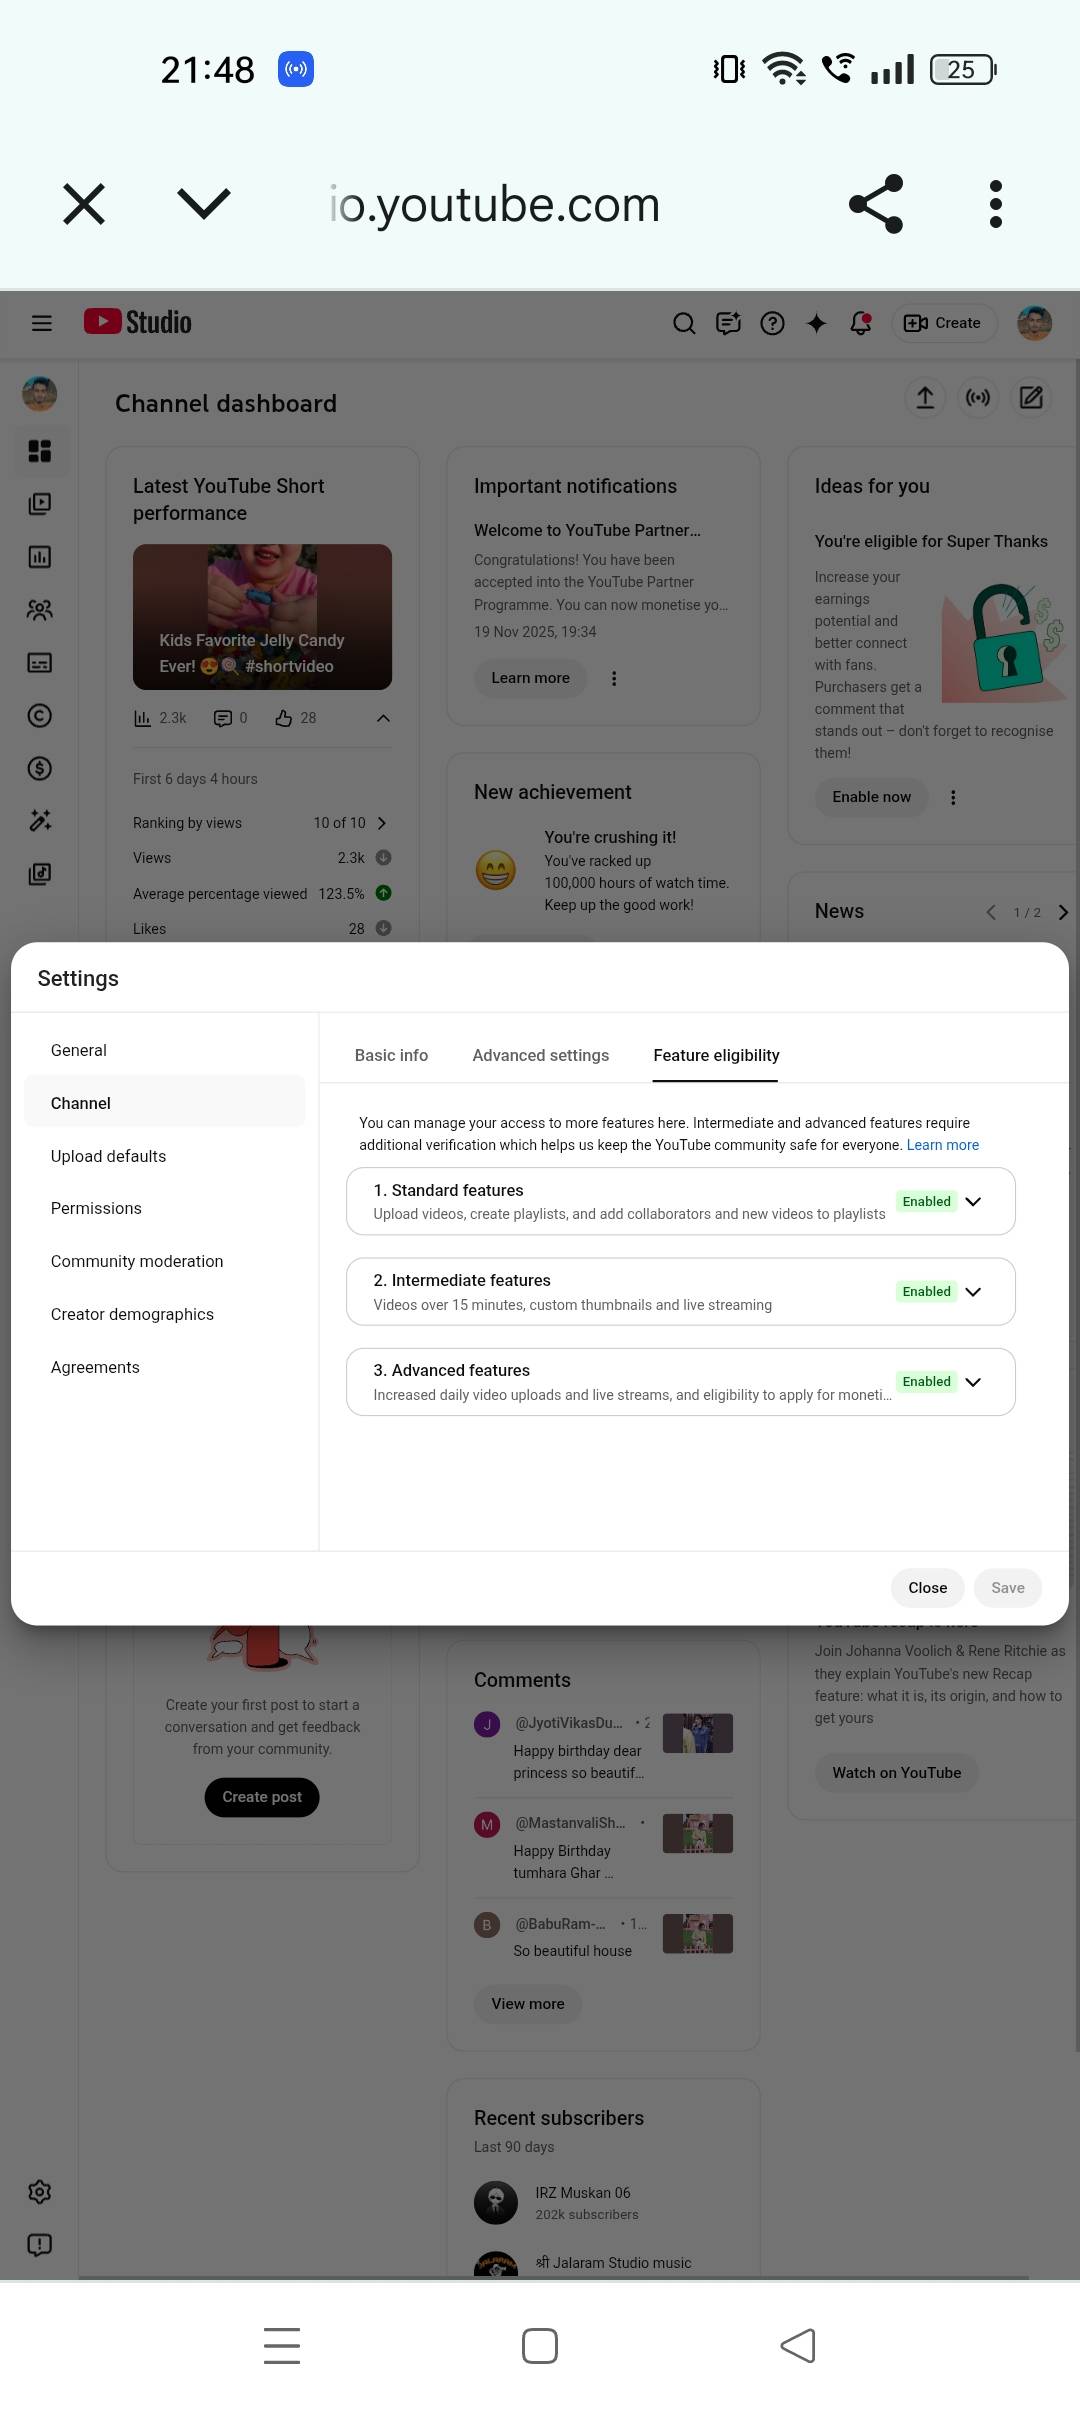The width and height of the screenshot is (1080, 2412).
Task: Switch to the Basic info tab
Action: point(391,1055)
